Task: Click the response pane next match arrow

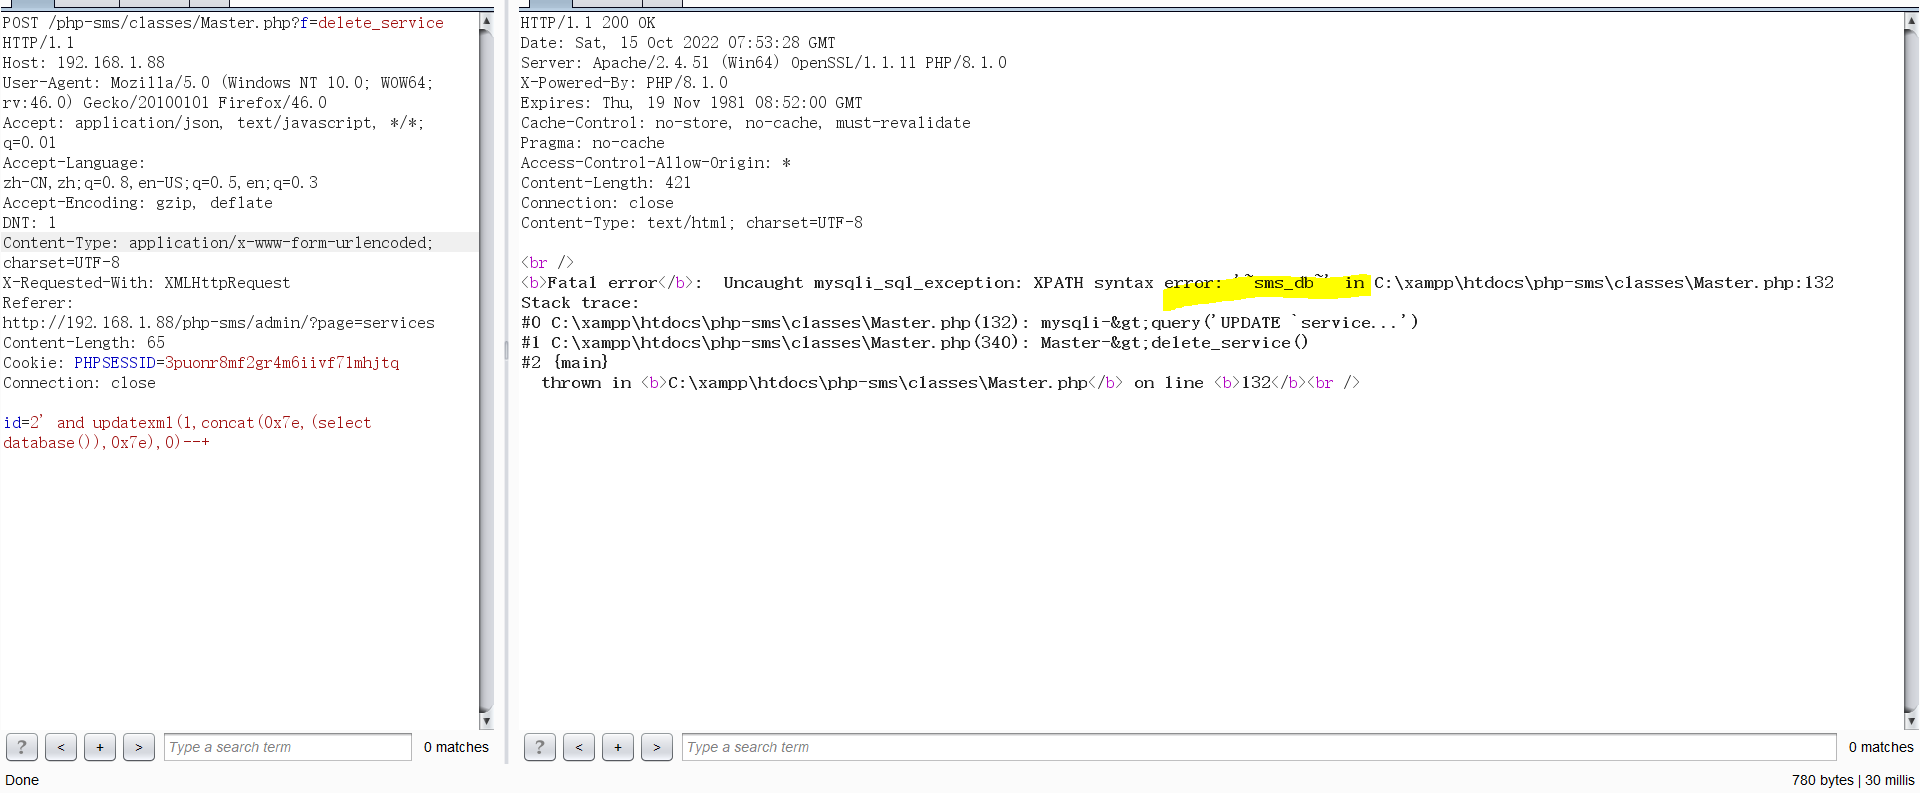Action: (657, 747)
